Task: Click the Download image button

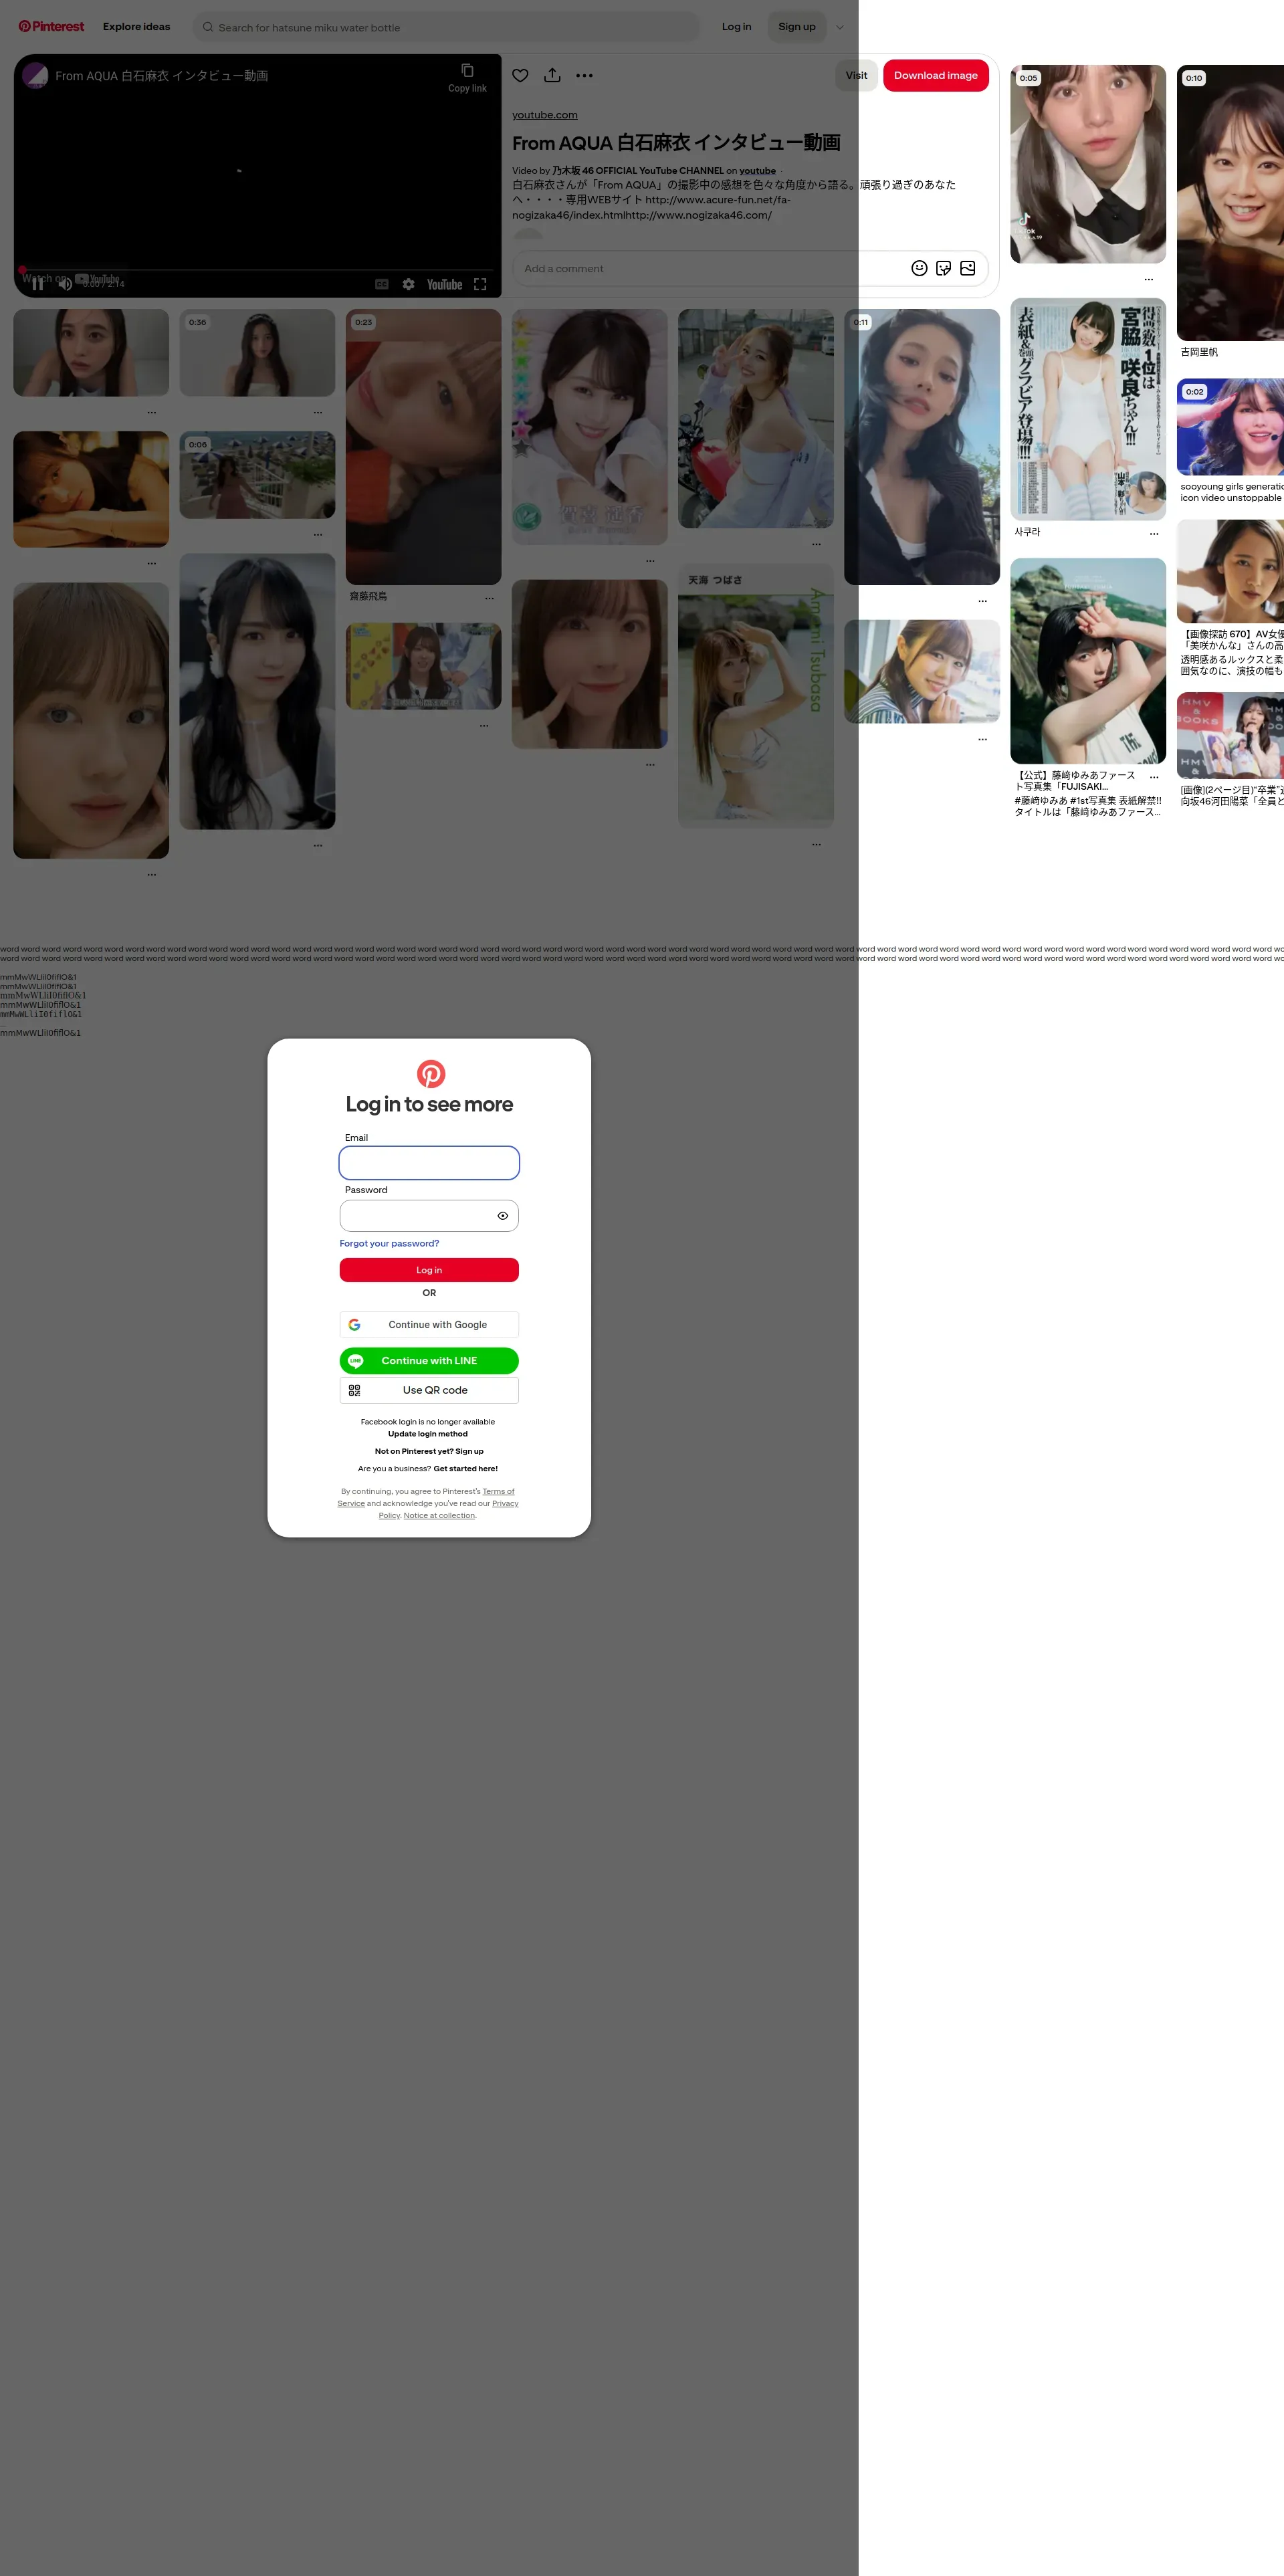Action: 935,76
